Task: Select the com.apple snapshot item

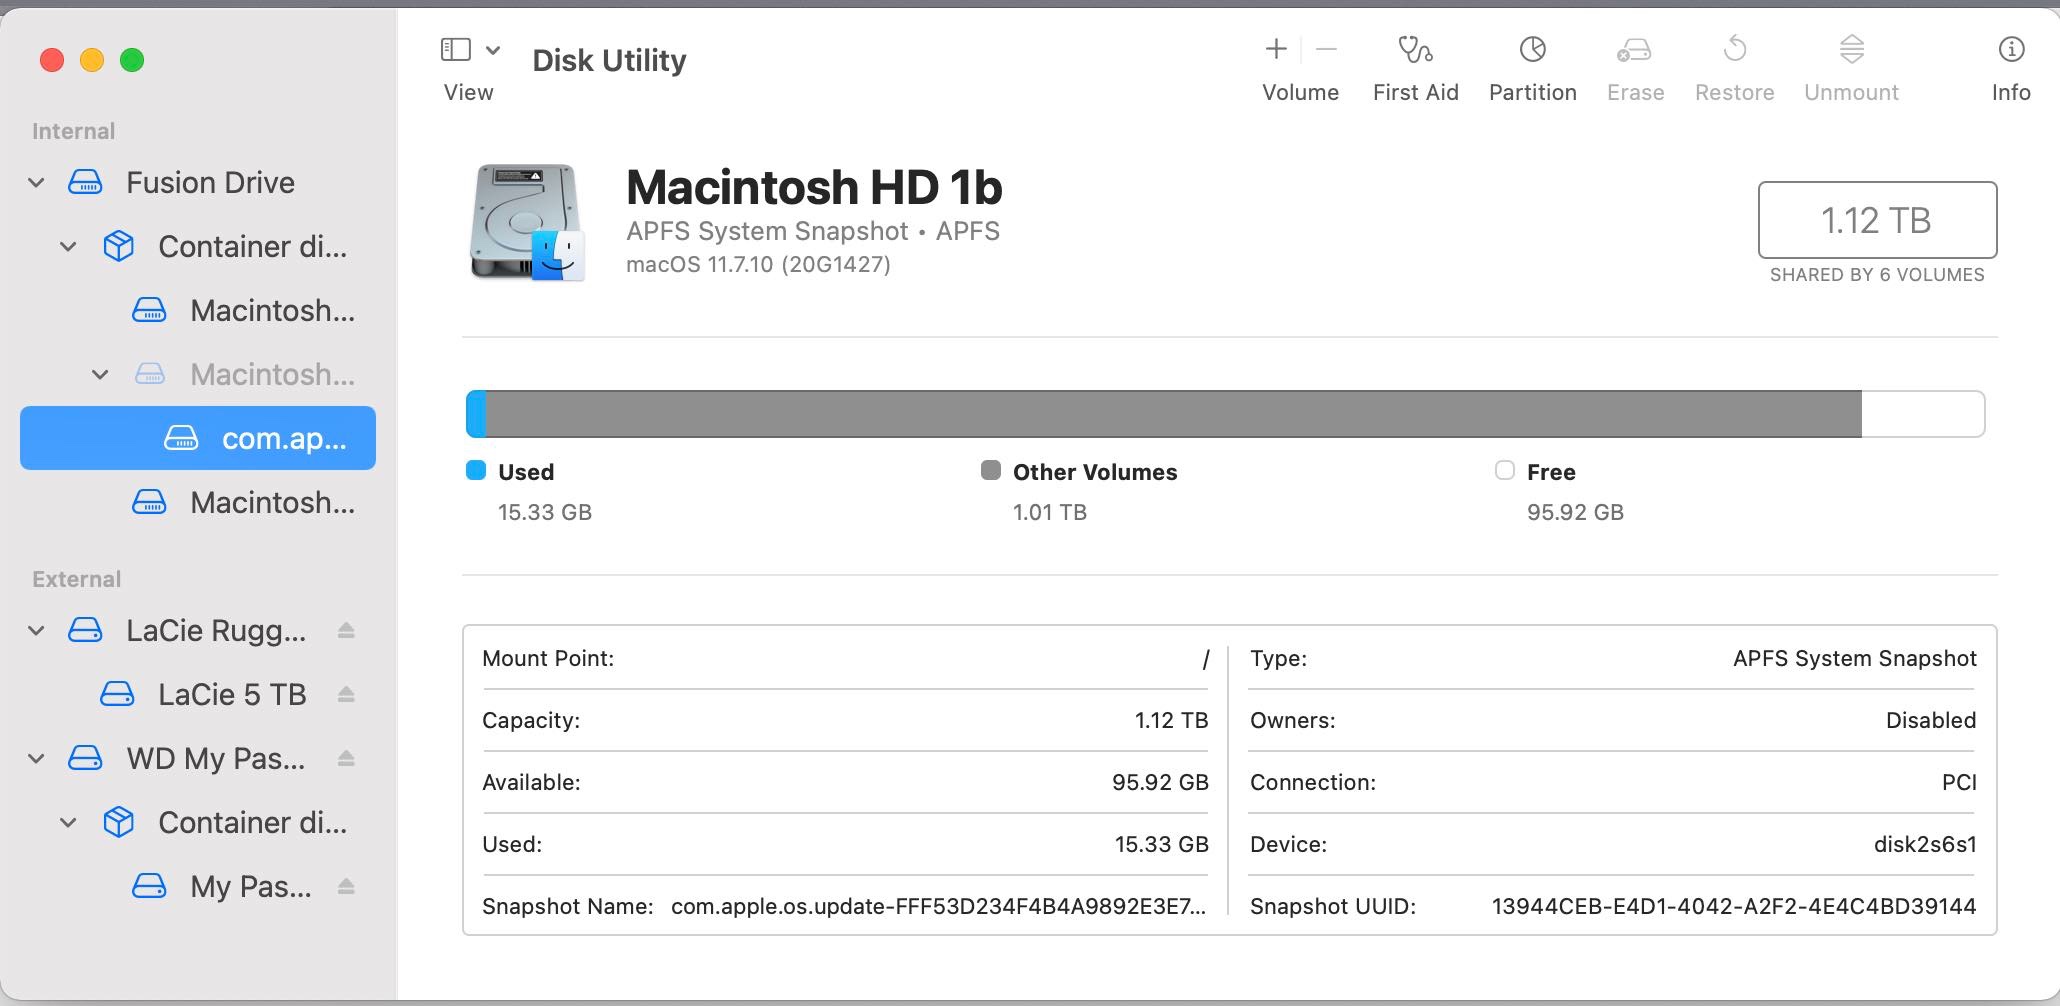Action: [x=198, y=438]
